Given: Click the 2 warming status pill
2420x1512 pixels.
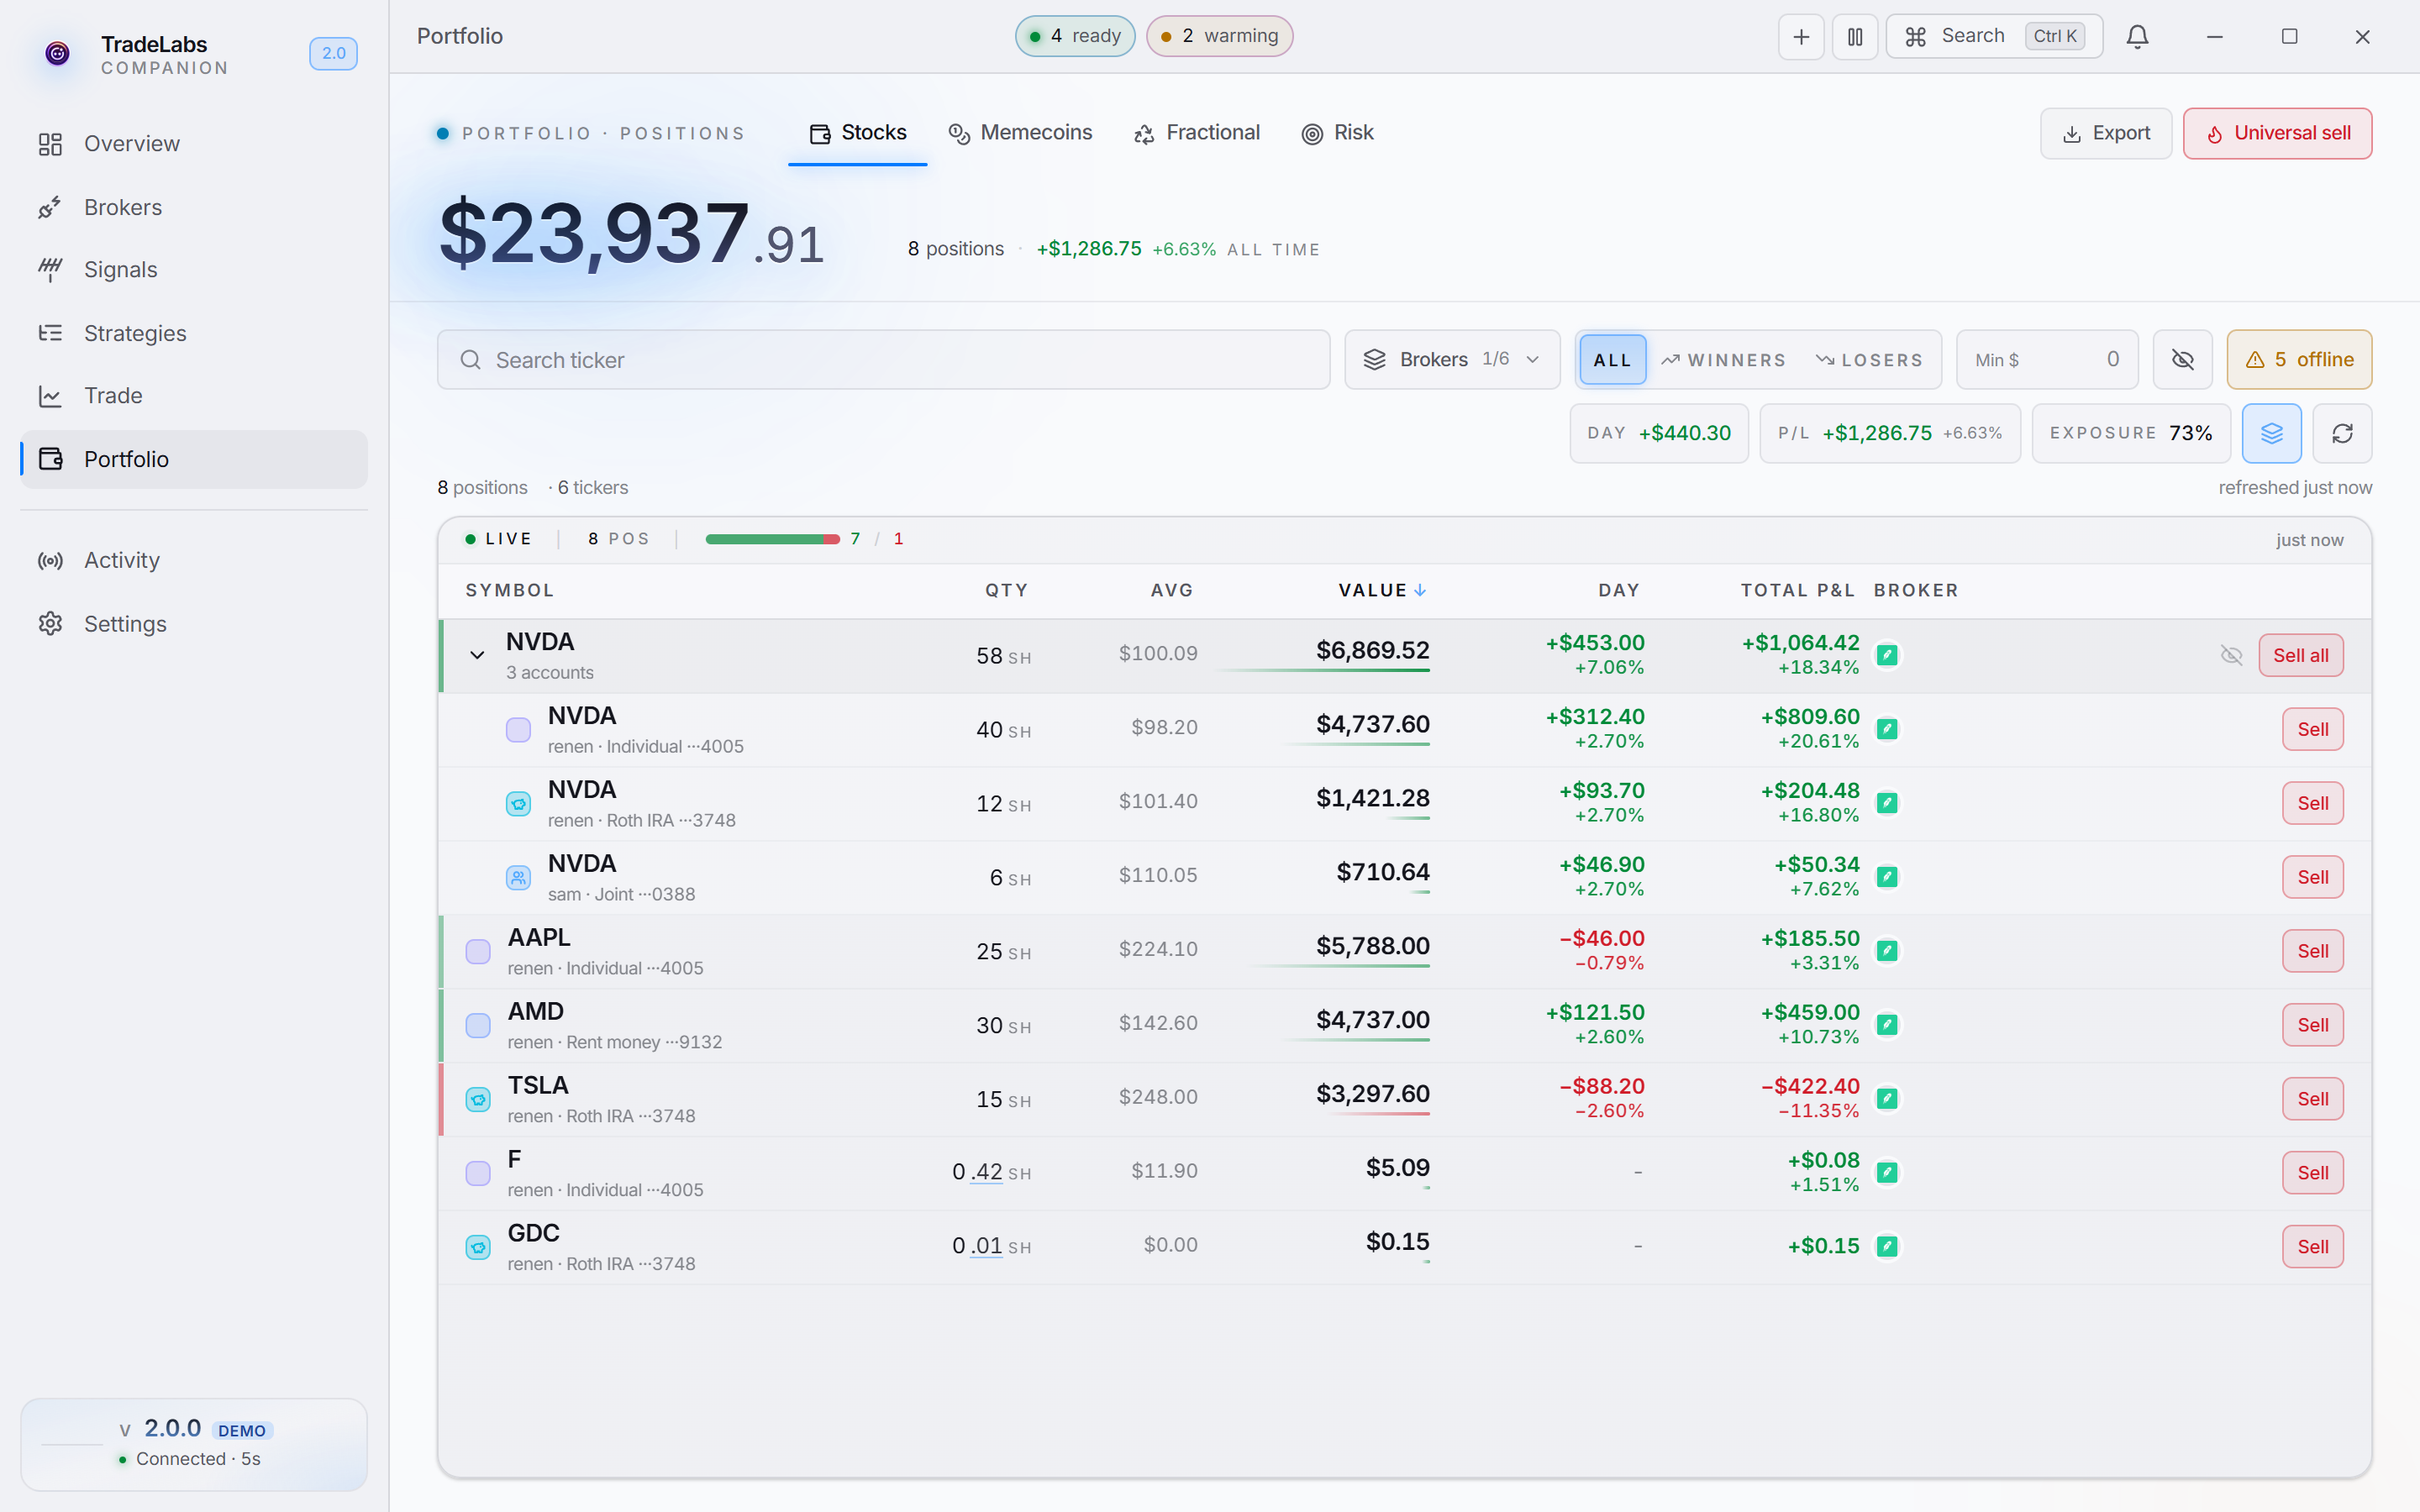Looking at the screenshot, I should [1219, 36].
